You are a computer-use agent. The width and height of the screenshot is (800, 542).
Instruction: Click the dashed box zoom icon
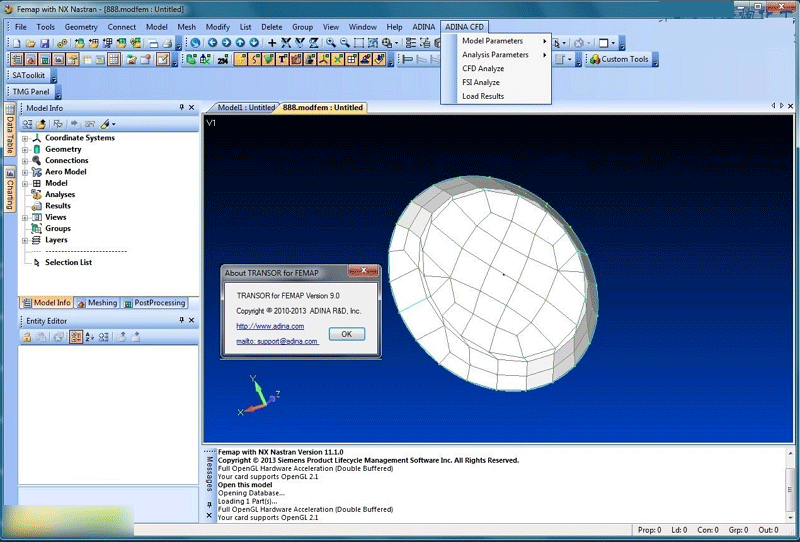pyautogui.click(x=359, y=43)
